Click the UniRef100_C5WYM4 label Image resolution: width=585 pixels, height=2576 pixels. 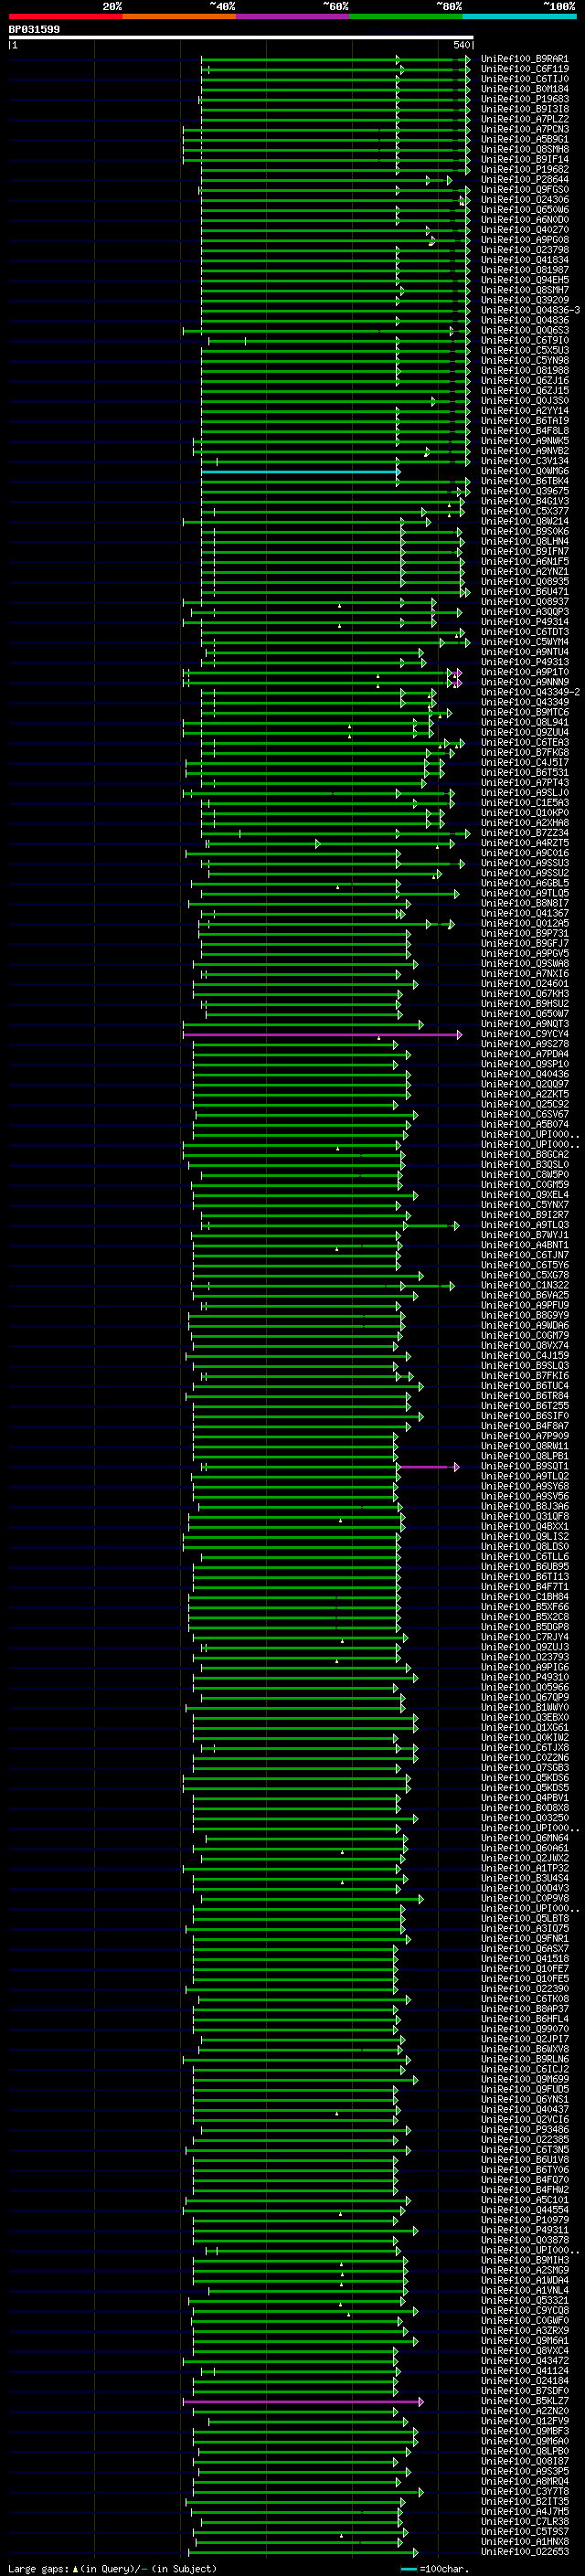click(525, 642)
